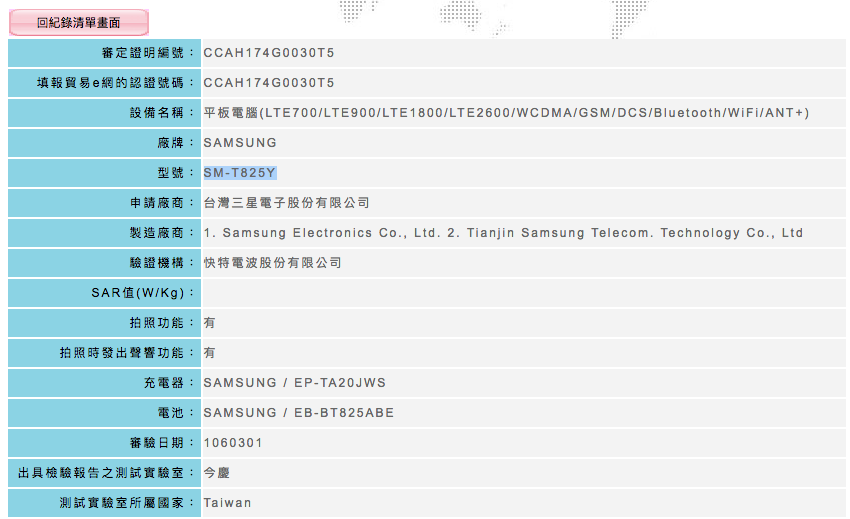Click the 審定證明編號 label
850x519 pixels.
(147, 53)
